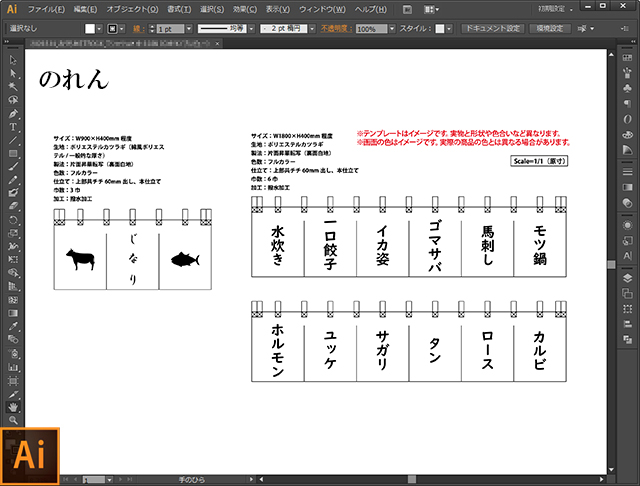This screenshot has height=486, width=640.
Task: Select the Blob Brush tool
Action: click(x=13, y=193)
